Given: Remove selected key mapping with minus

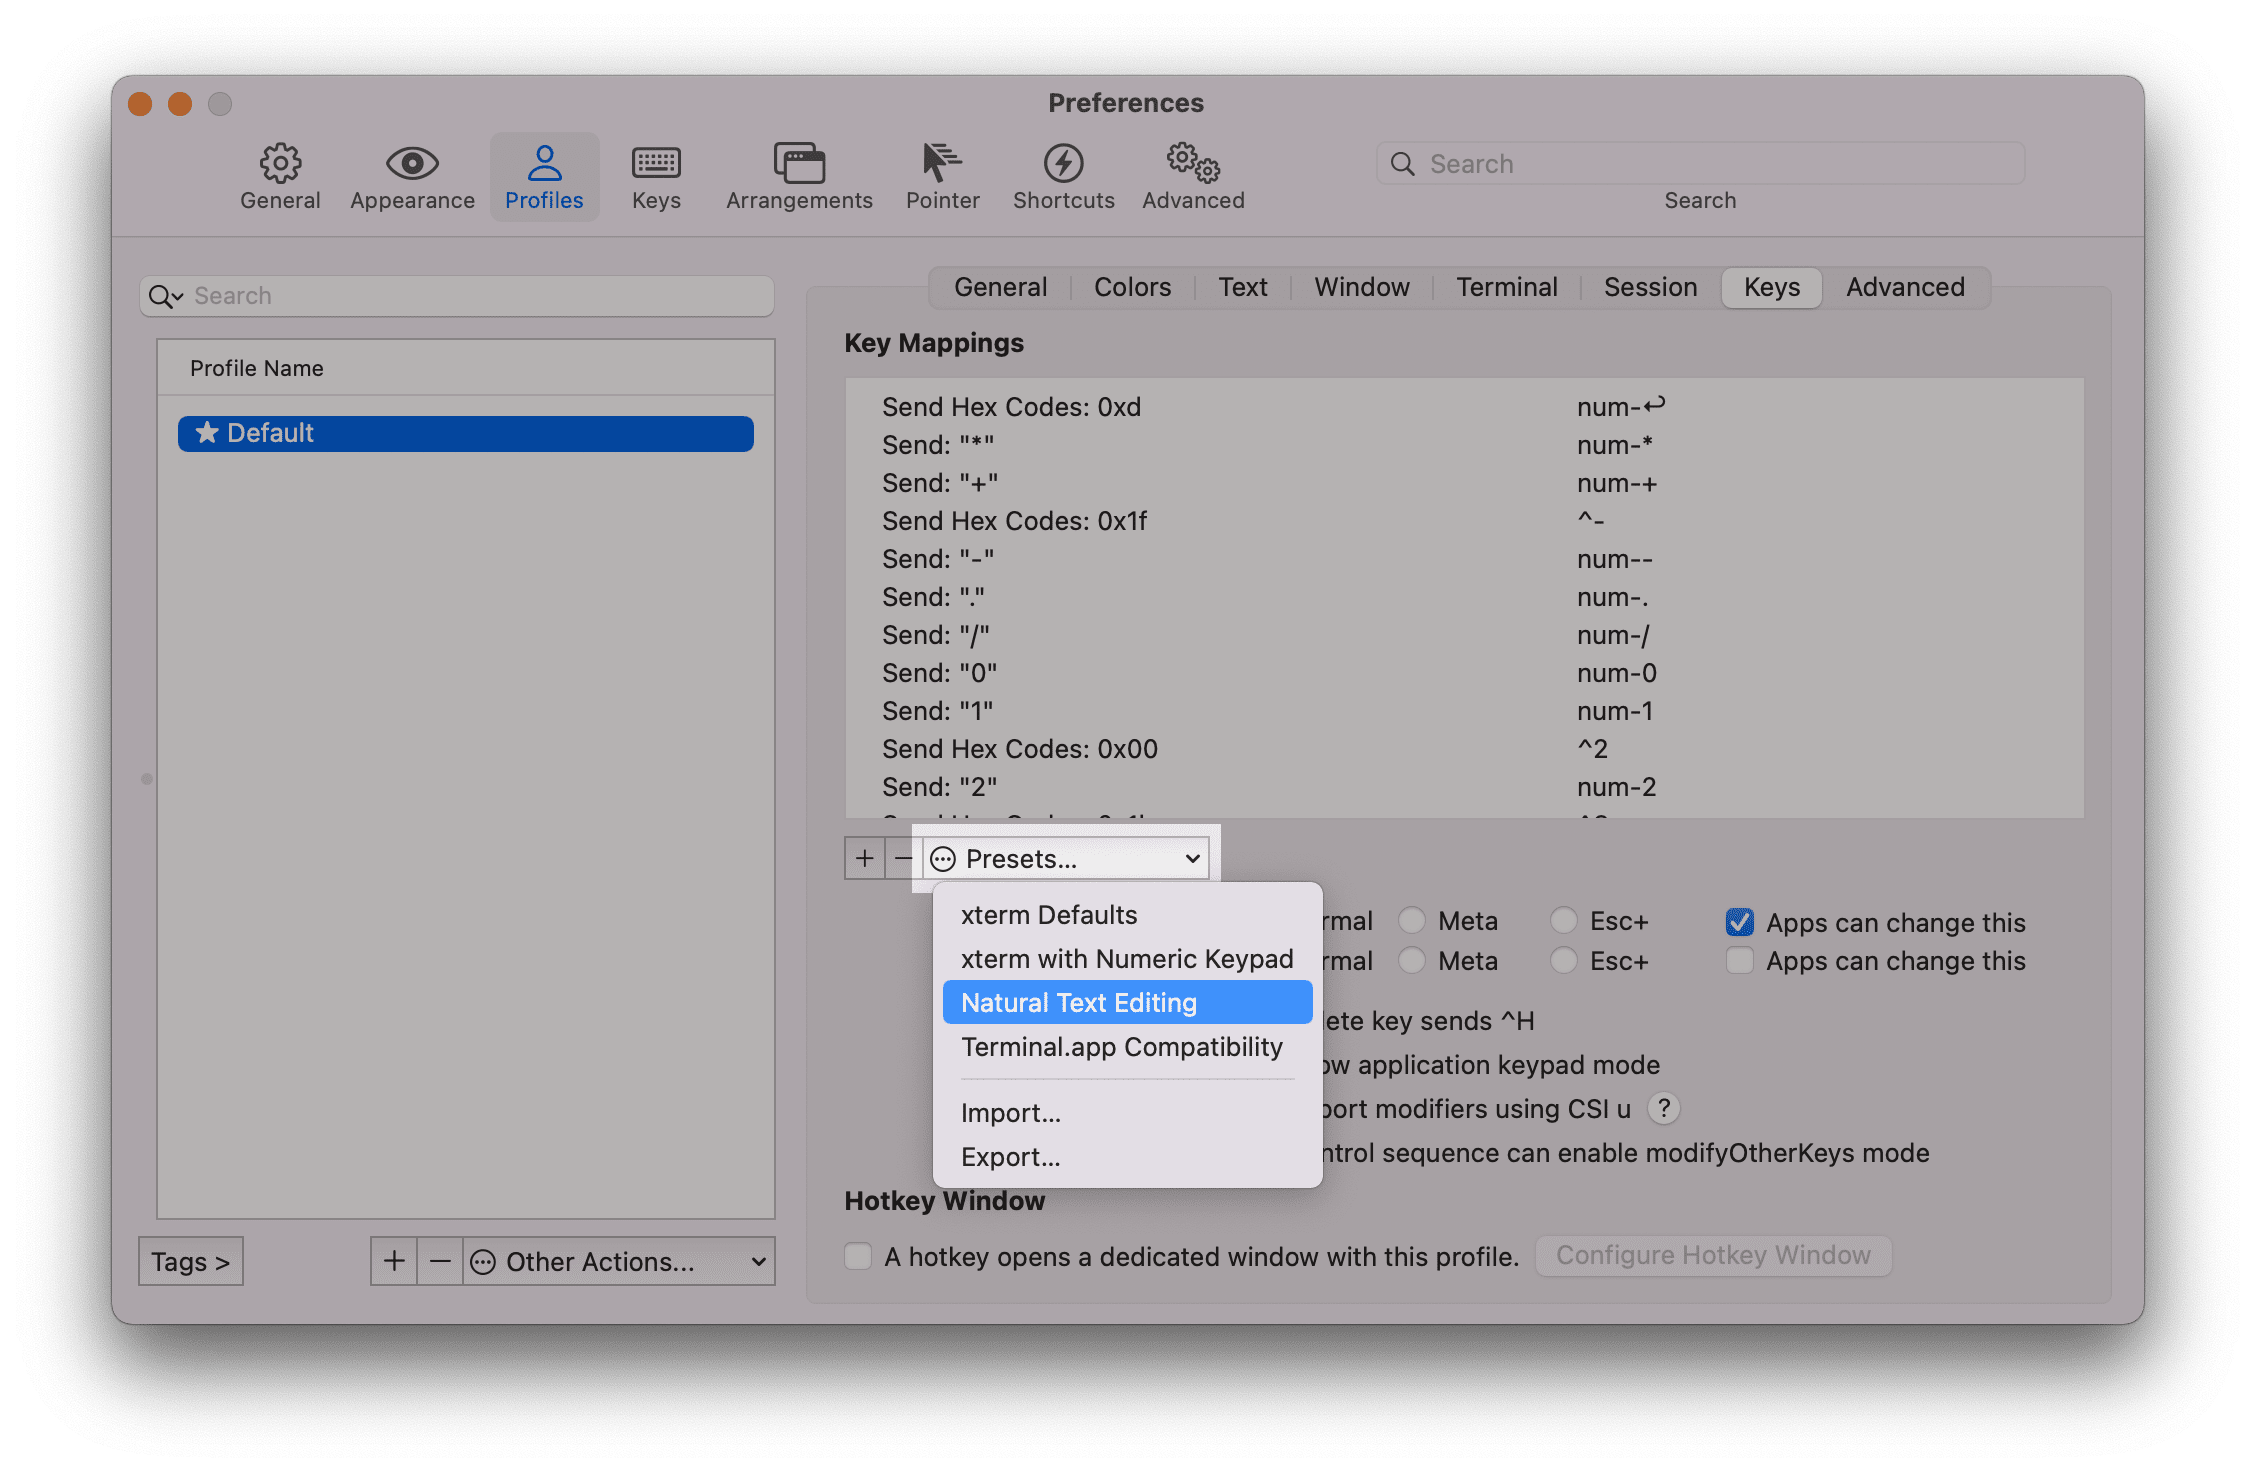Looking at the screenshot, I should pyautogui.click(x=902, y=859).
